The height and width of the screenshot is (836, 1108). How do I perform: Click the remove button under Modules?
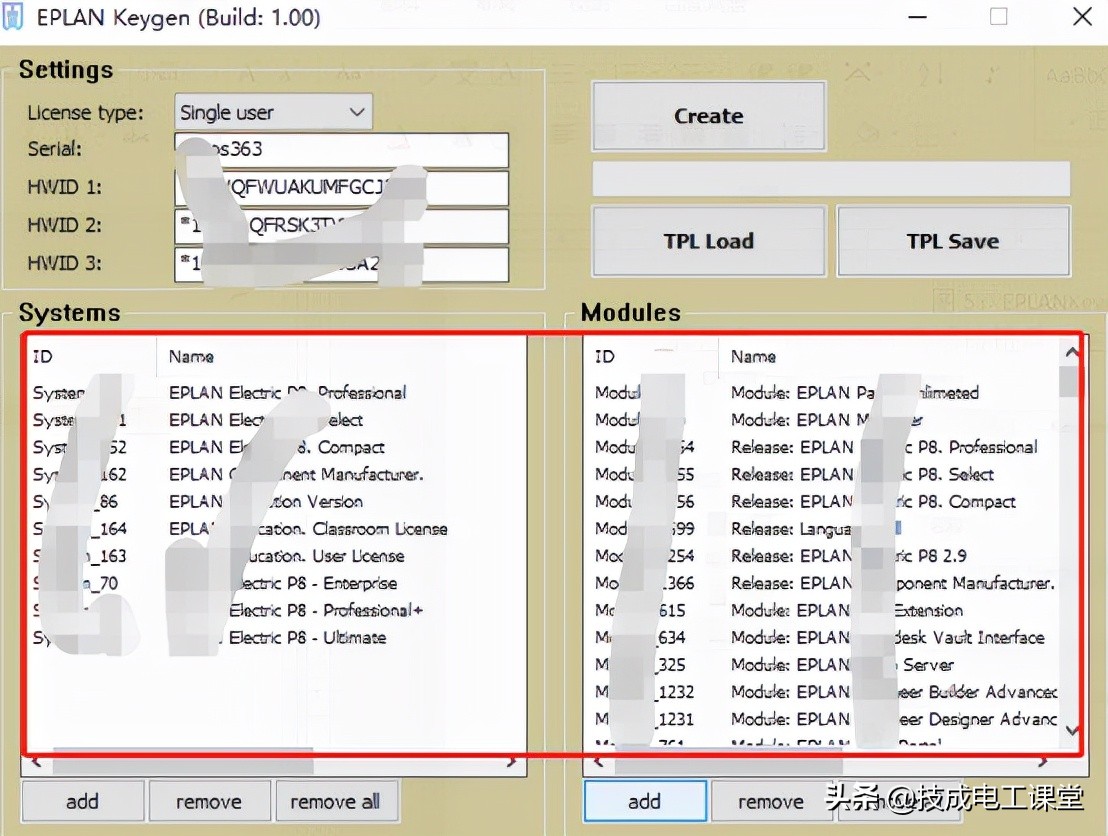point(771,801)
